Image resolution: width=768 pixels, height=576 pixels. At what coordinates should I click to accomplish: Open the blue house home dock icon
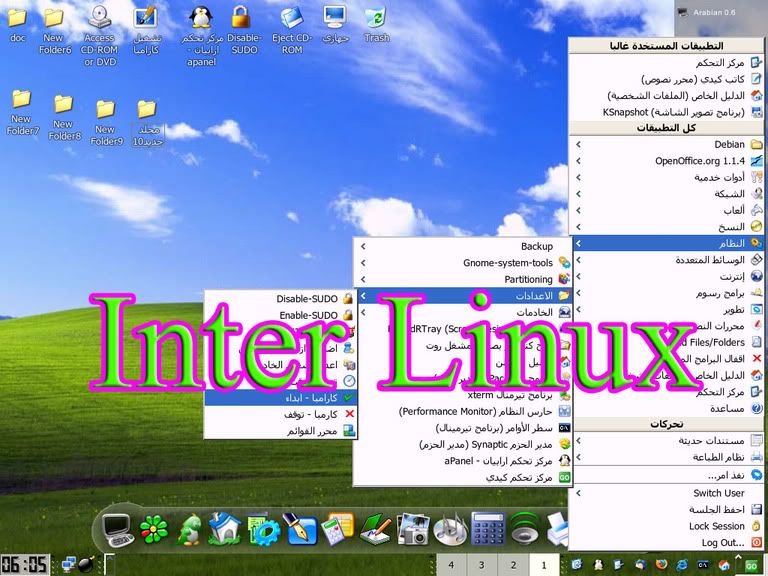[225, 529]
